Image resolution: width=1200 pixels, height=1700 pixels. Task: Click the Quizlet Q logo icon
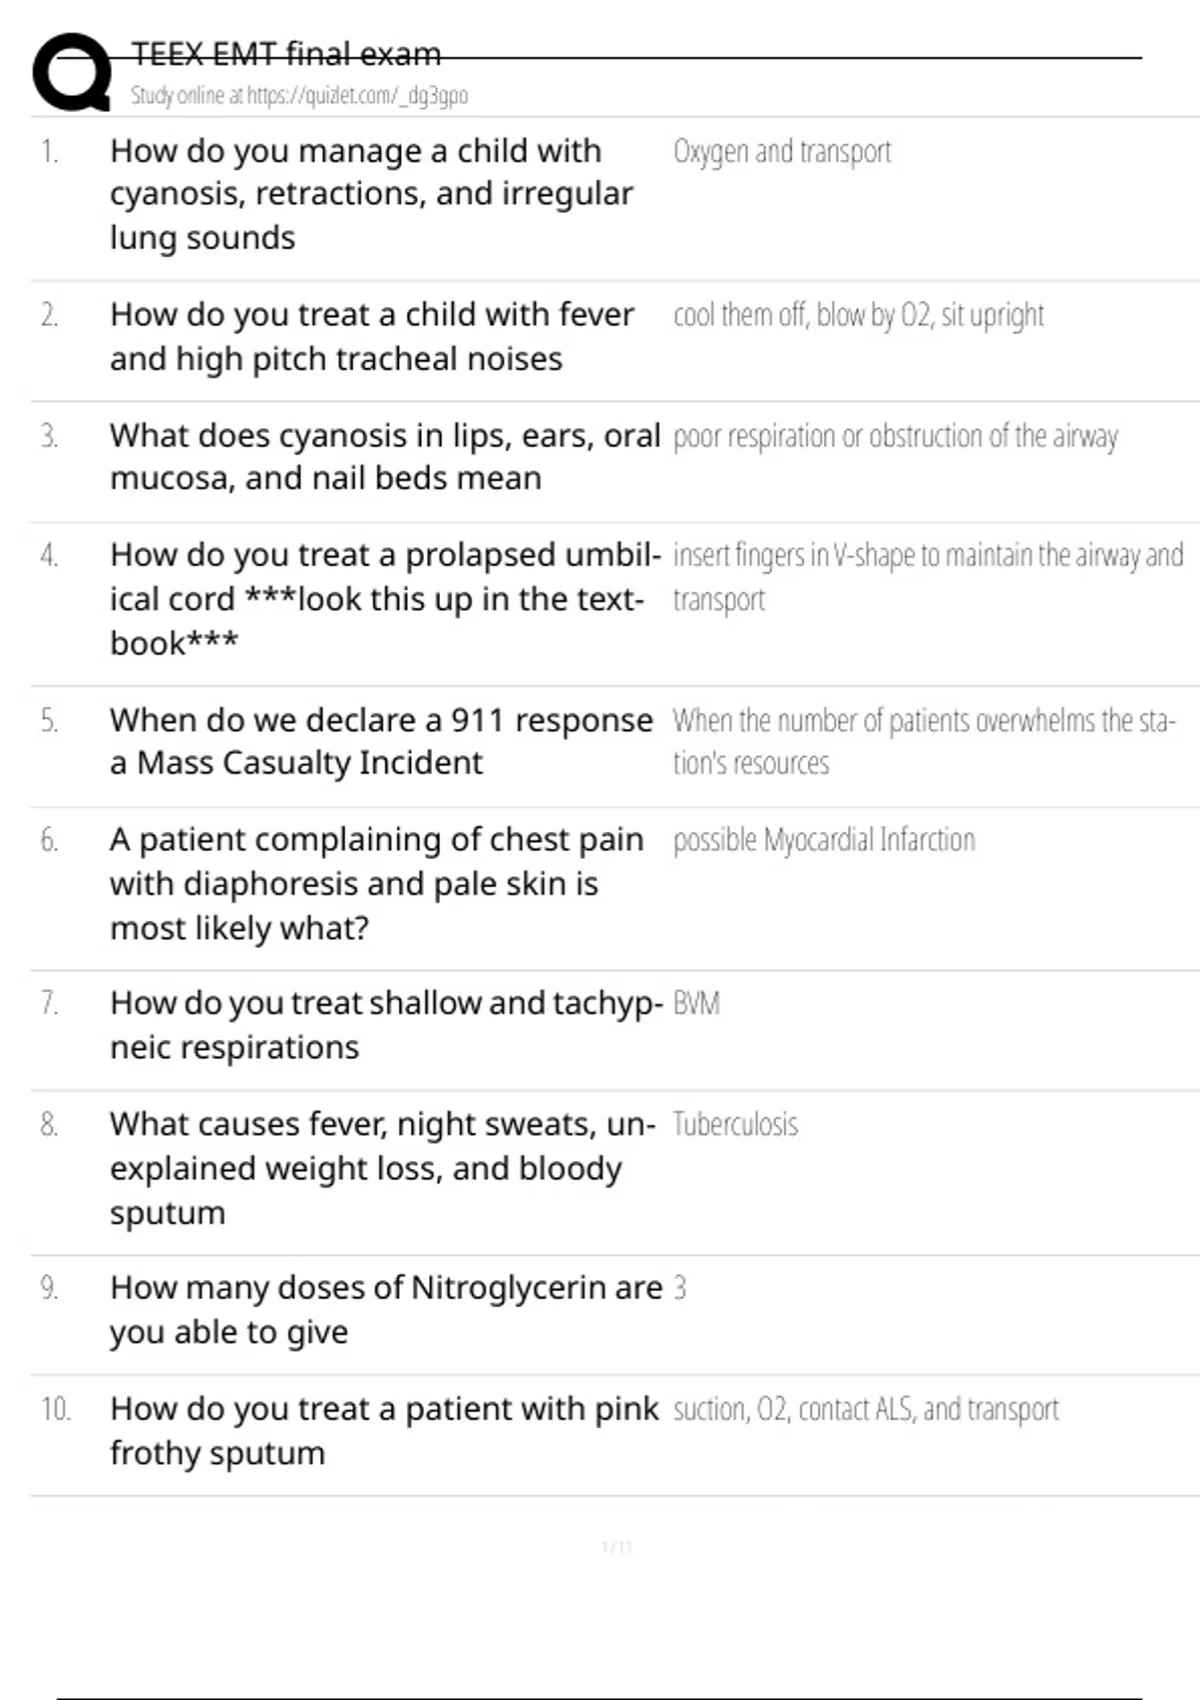[72, 72]
